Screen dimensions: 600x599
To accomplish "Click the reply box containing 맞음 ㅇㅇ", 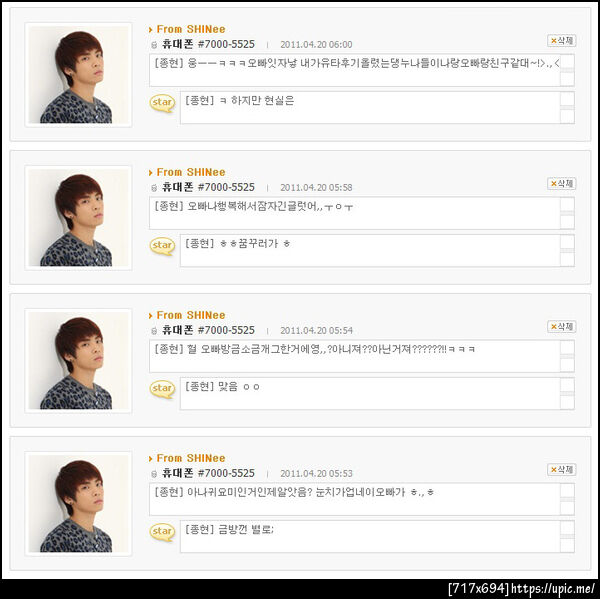I will (x=370, y=393).
